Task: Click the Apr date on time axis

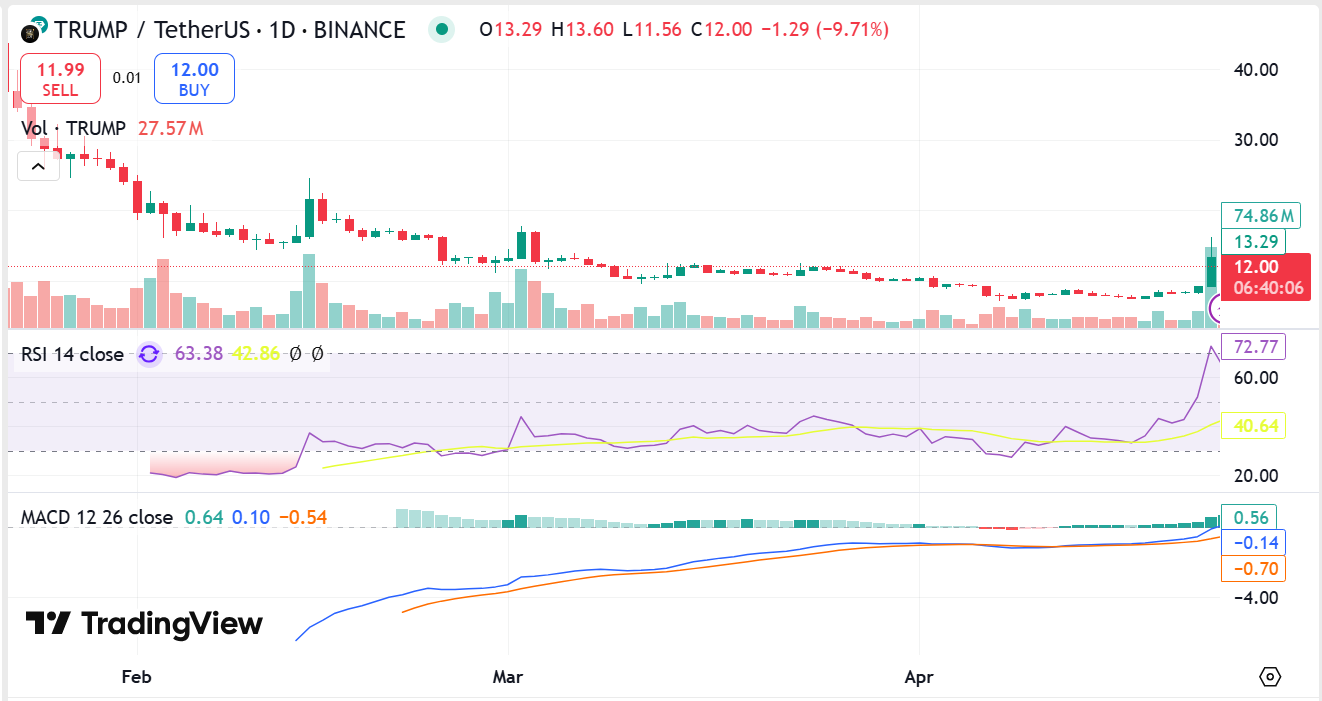Action: (x=919, y=677)
